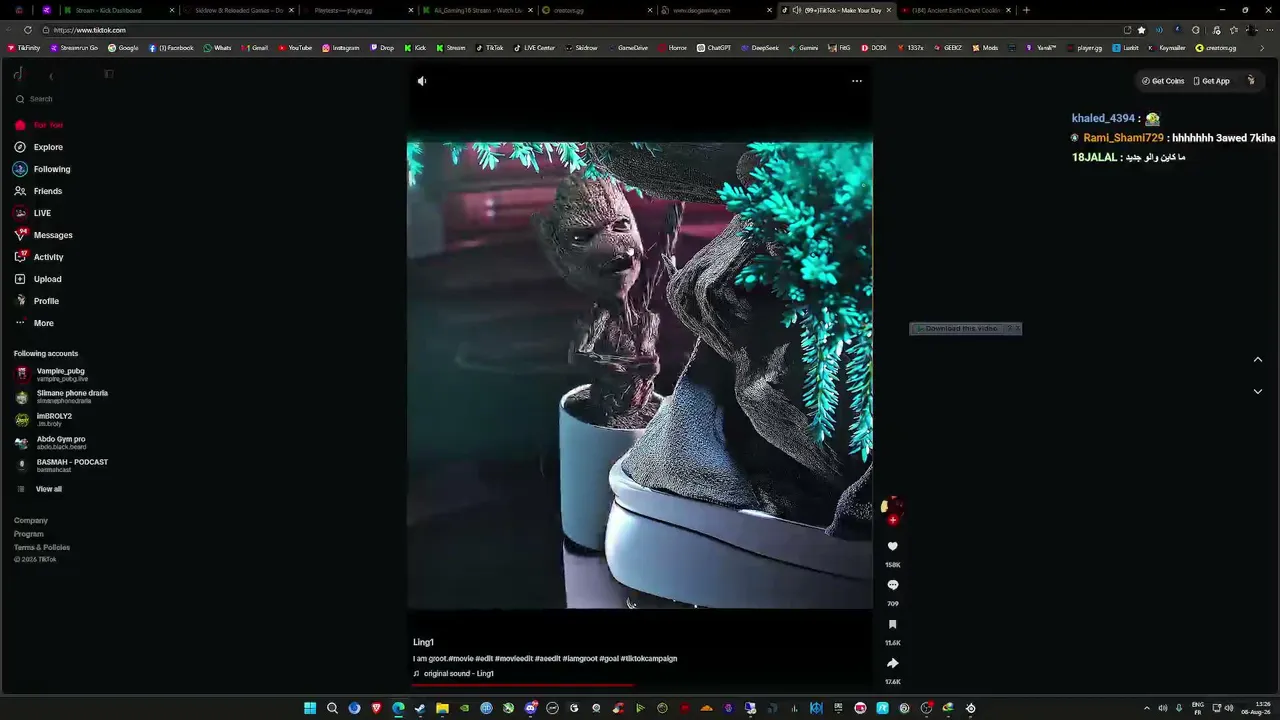Open File Explorer from the taskbar
Screen dimensions: 1280x720
[442, 708]
